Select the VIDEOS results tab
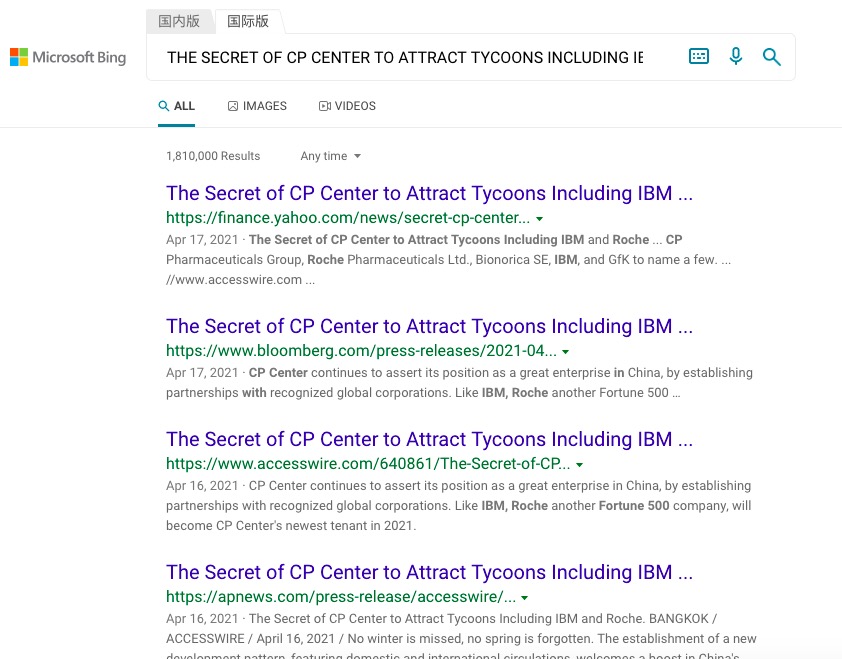Viewport: 842px width, 659px height. tap(347, 106)
